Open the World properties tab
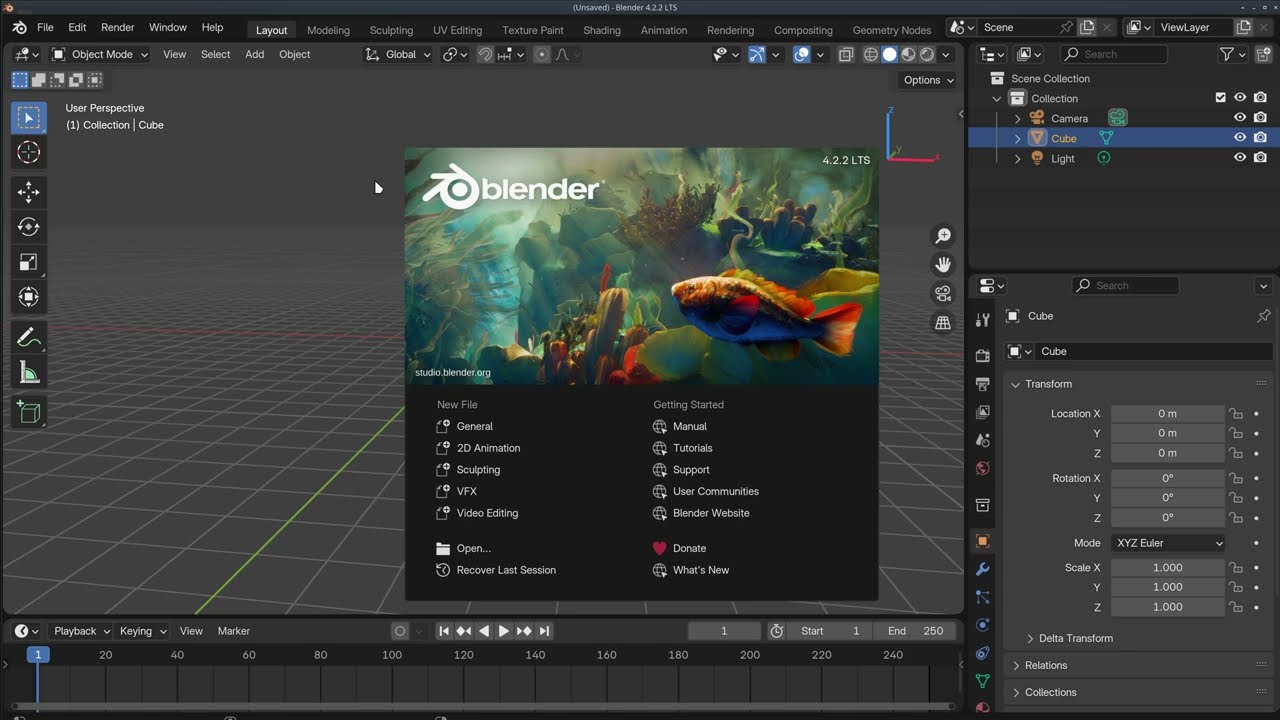Image resolution: width=1280 pixels, height=720 pixels. pyautogui.click(x=982, y=468)
